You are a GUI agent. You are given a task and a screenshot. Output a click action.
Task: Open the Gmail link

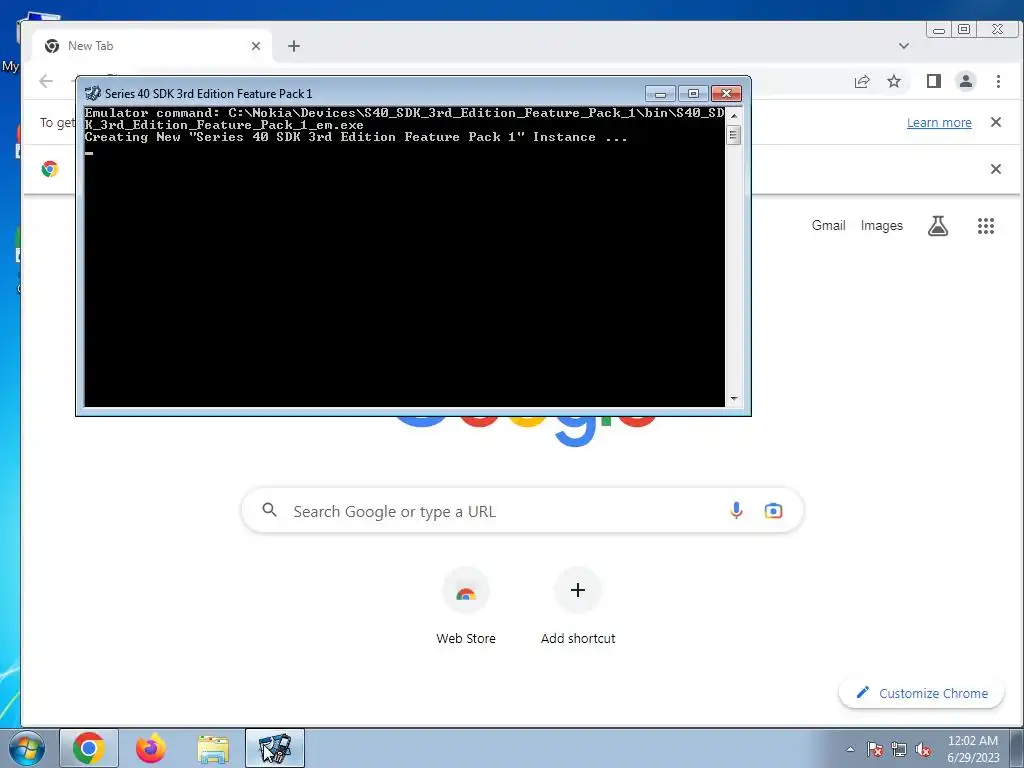828,225
